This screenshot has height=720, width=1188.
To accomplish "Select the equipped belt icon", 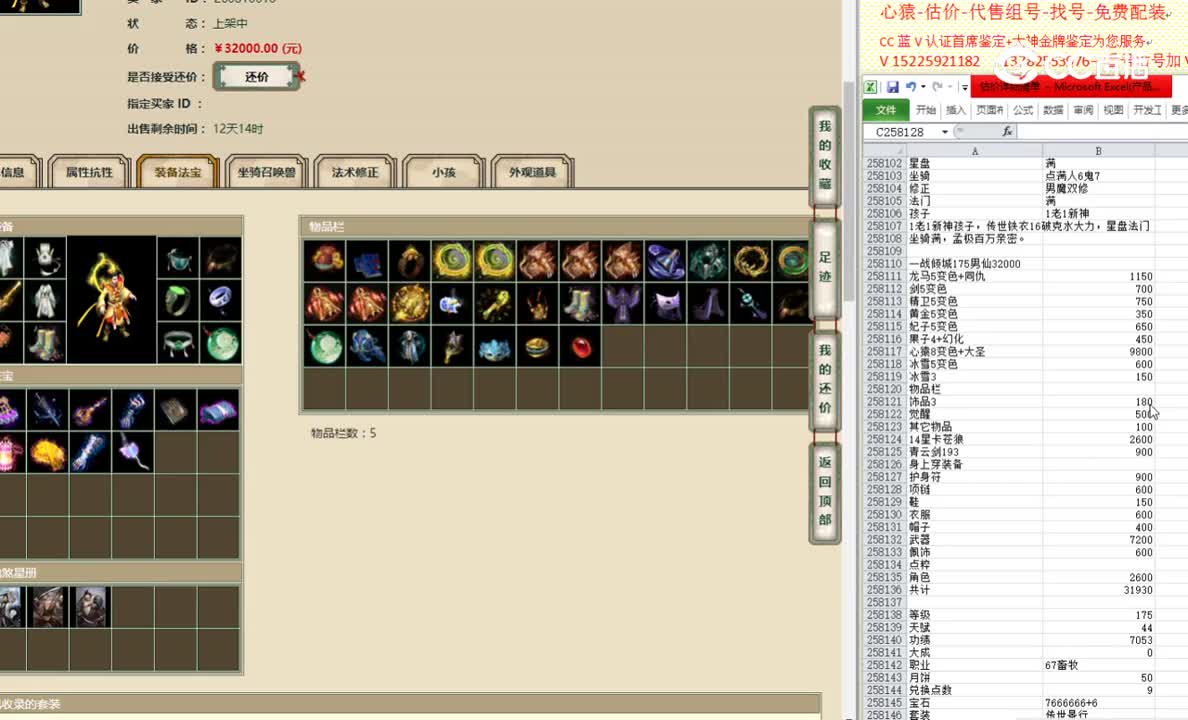I will 178,343.
